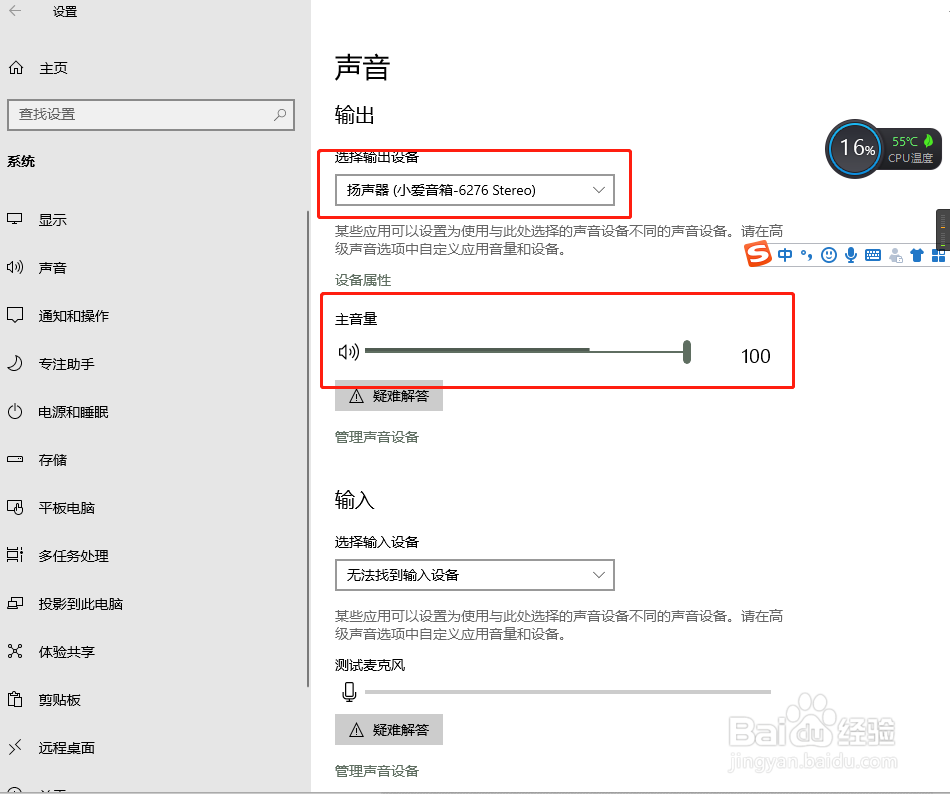The image size is (950, 794).
Task: Open the 管理声音设备 link
Action: click(x=376, y=436)
